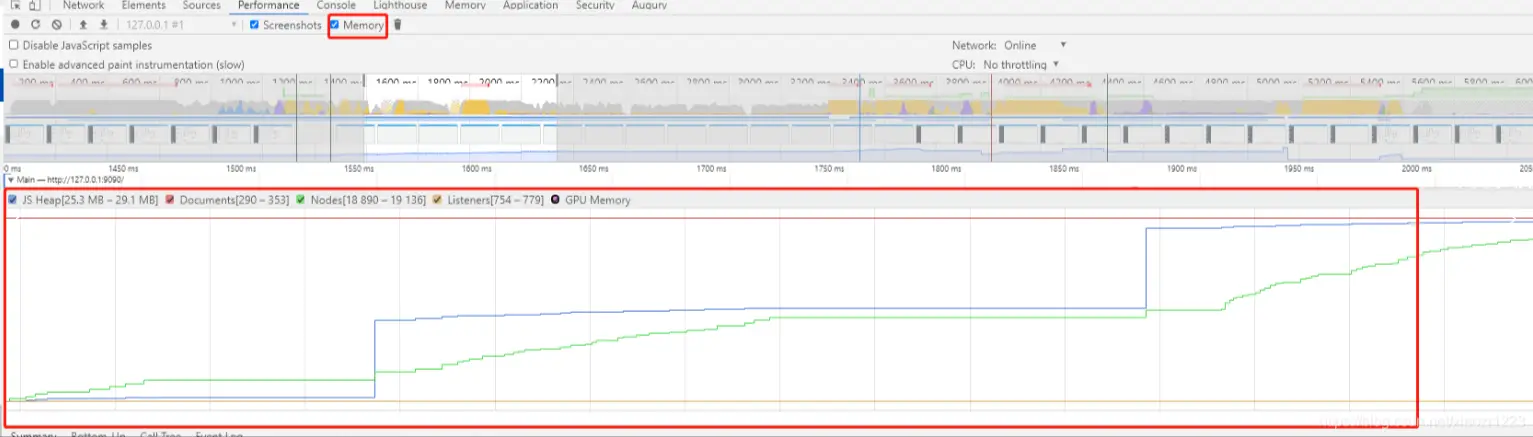Viewport: 1533px width, 437px height.
Task: Hide the JS Heap counter line
Action: [x=12, y=200]
